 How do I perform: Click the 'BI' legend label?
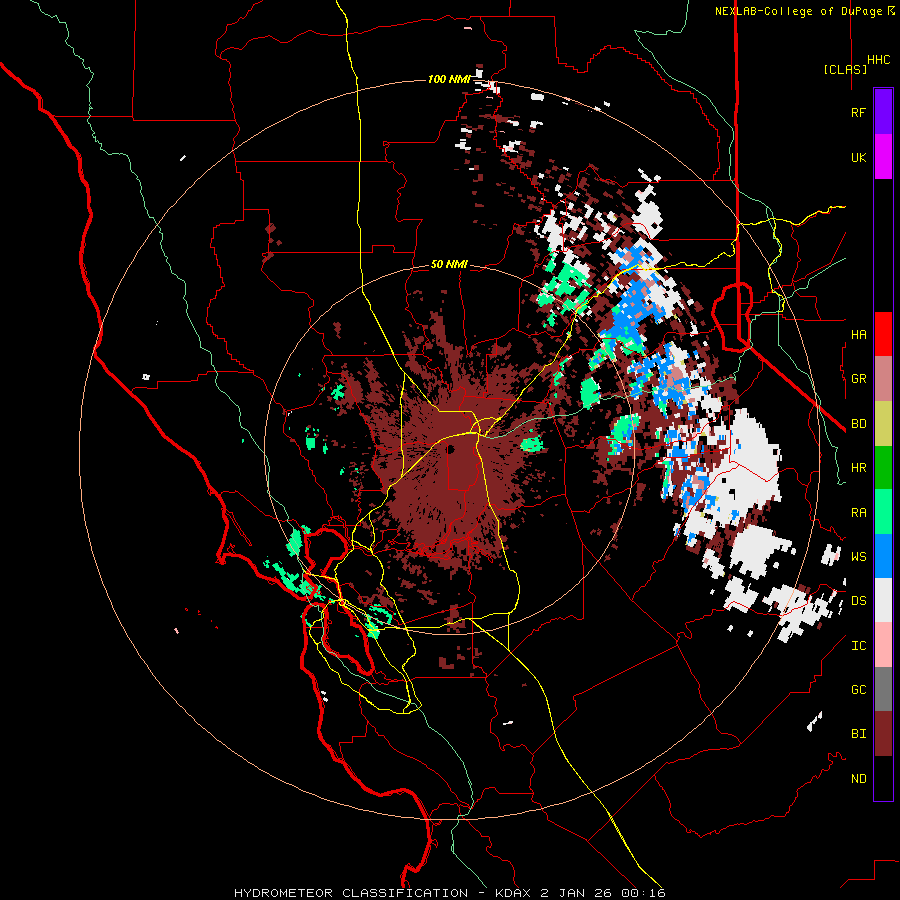[858, 734]
